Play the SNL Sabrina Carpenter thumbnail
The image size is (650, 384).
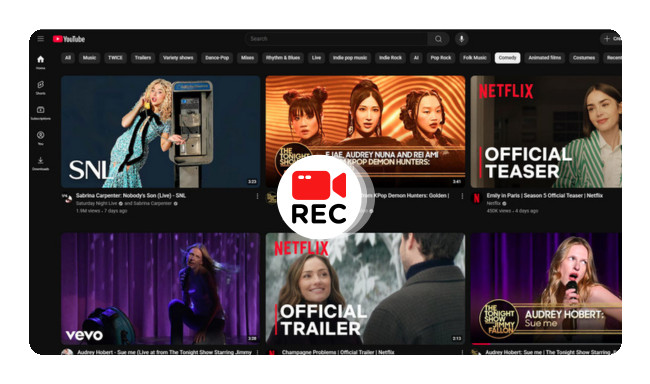160,131
